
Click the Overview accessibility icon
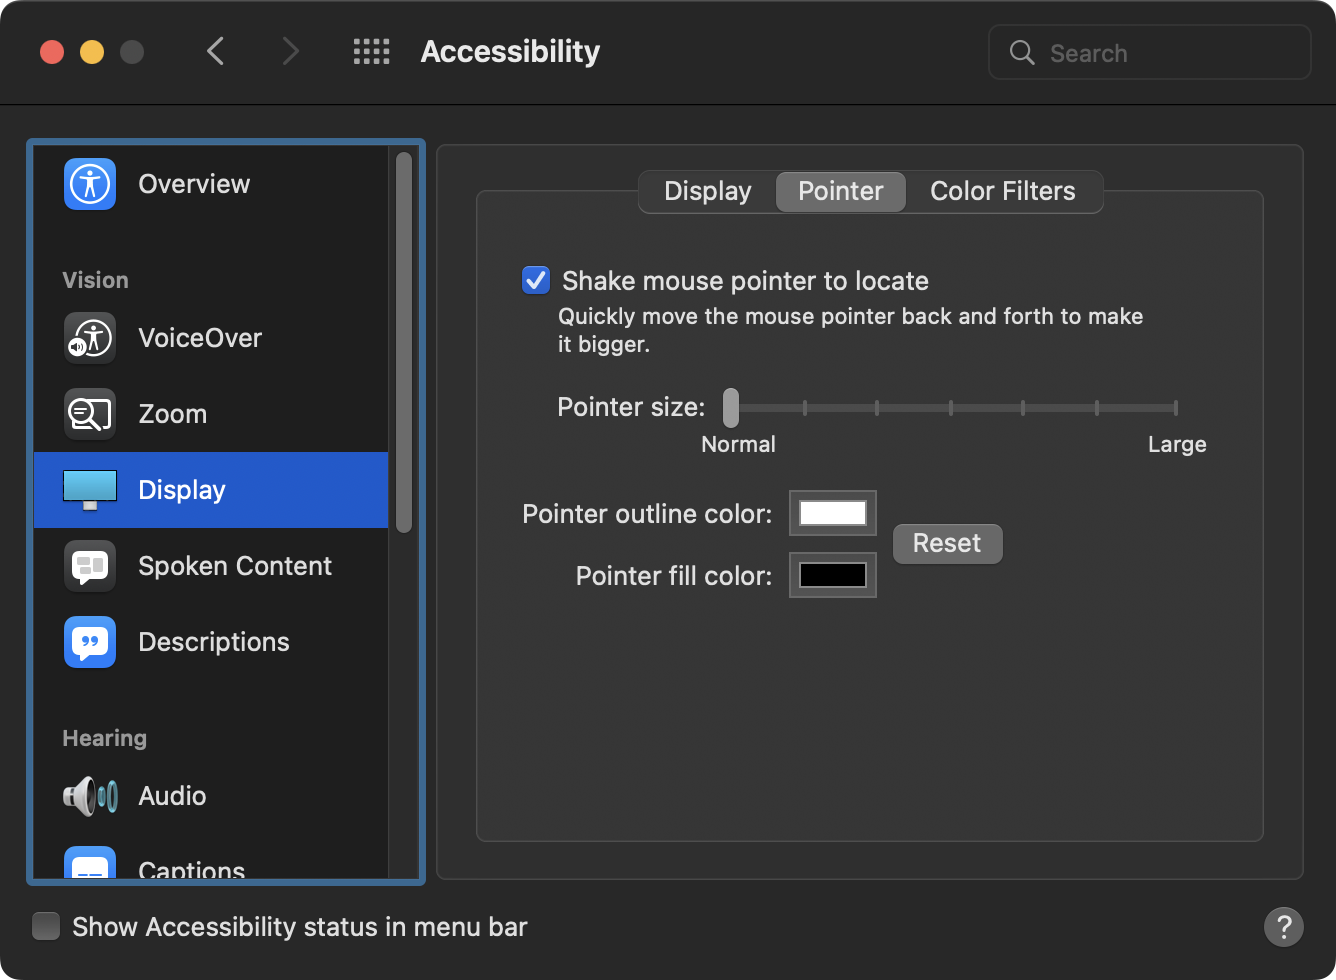point(90,184)
